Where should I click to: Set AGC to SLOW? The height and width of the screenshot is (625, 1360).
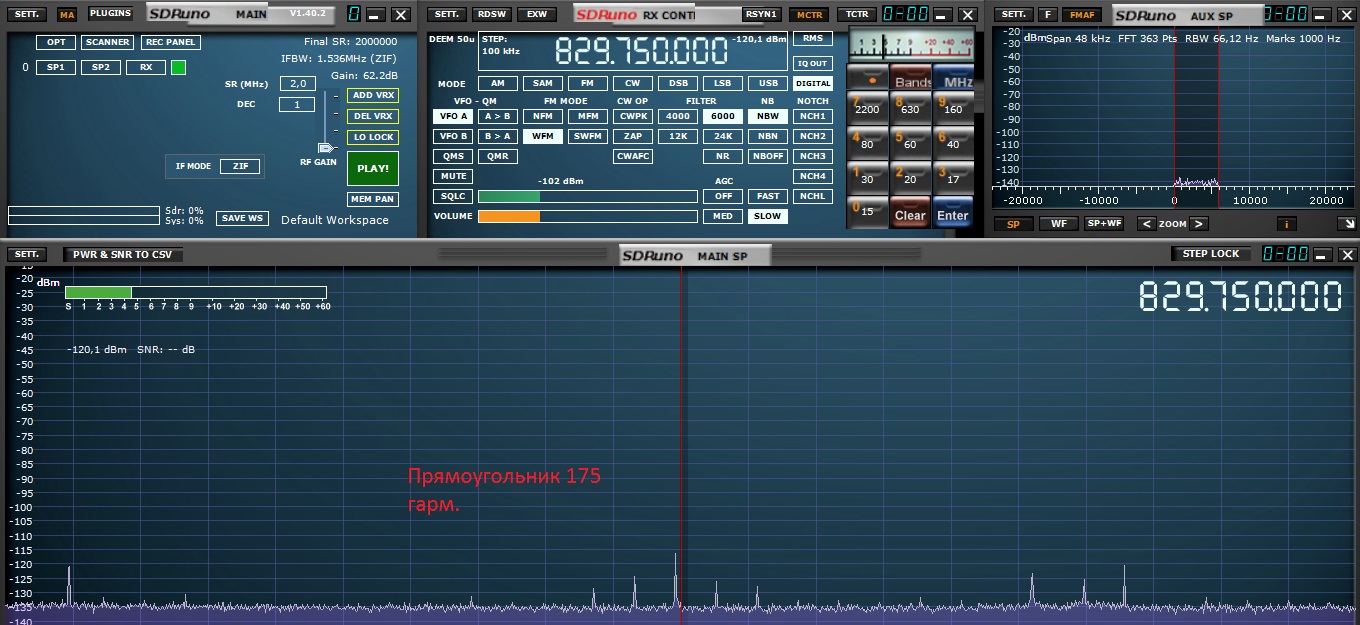(768, 216)
